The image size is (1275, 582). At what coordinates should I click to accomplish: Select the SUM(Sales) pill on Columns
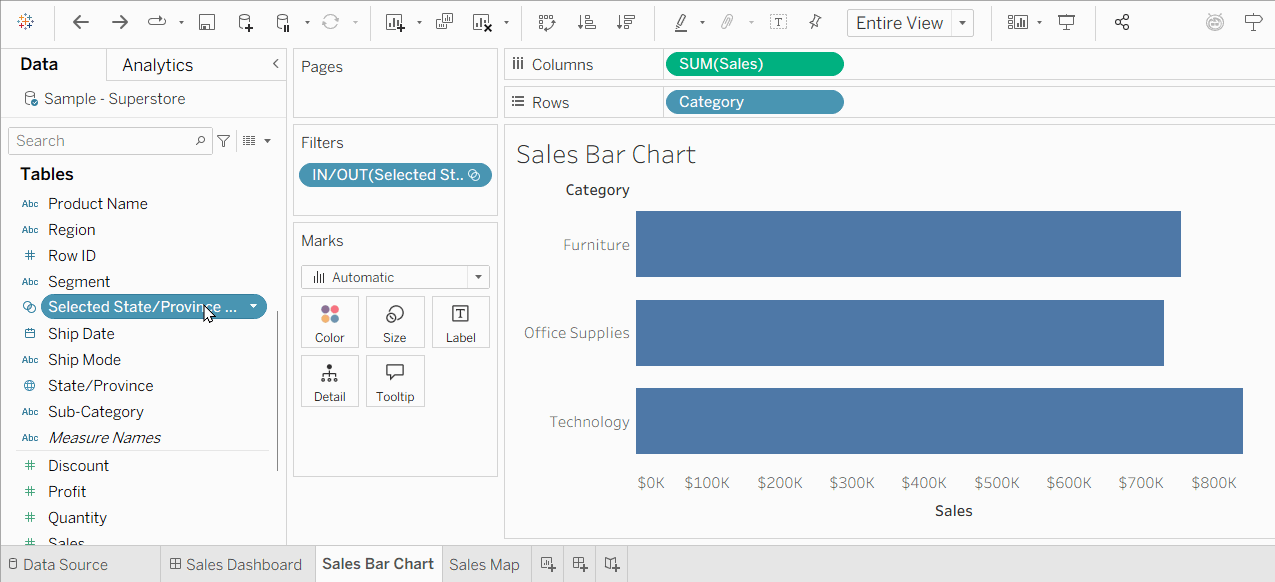pyautogui.click(x=754, y=64)
